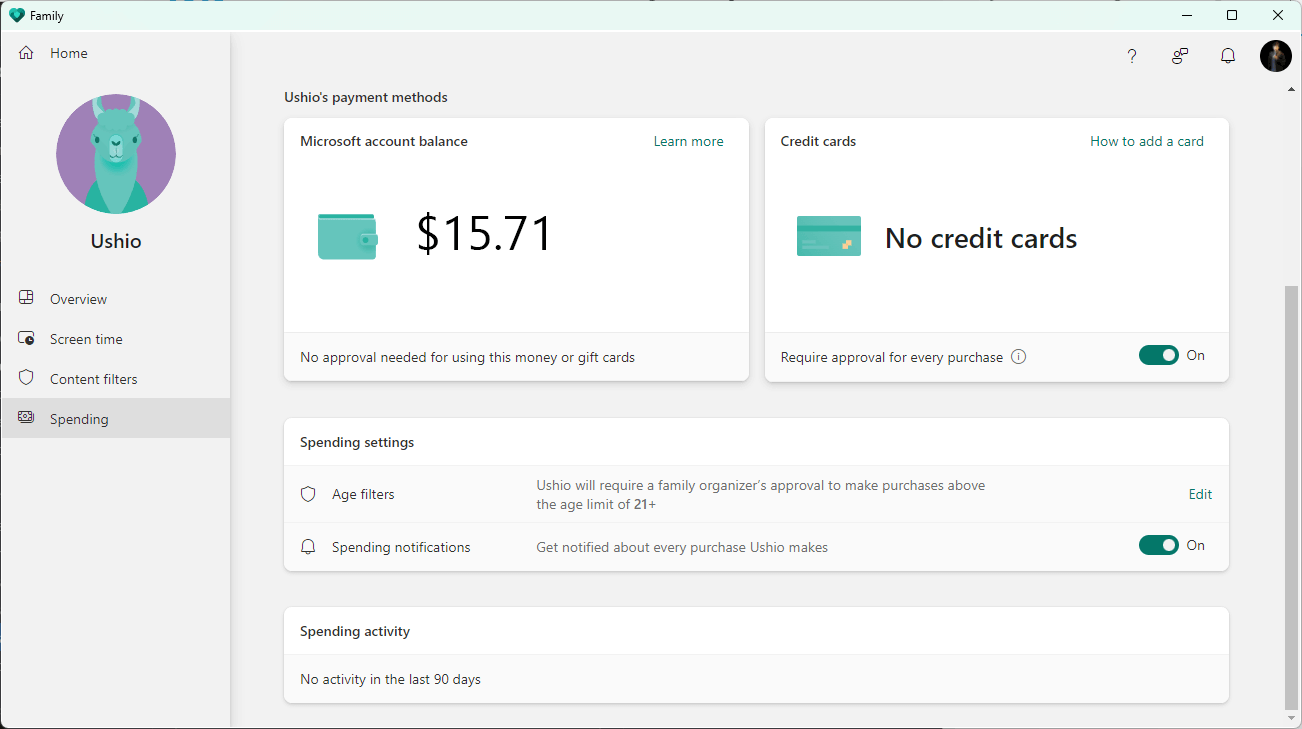This screenshot has width=1302, height=729.
Task: Disable the Spending notifications toggle
Action: [x=1159, y=545]
